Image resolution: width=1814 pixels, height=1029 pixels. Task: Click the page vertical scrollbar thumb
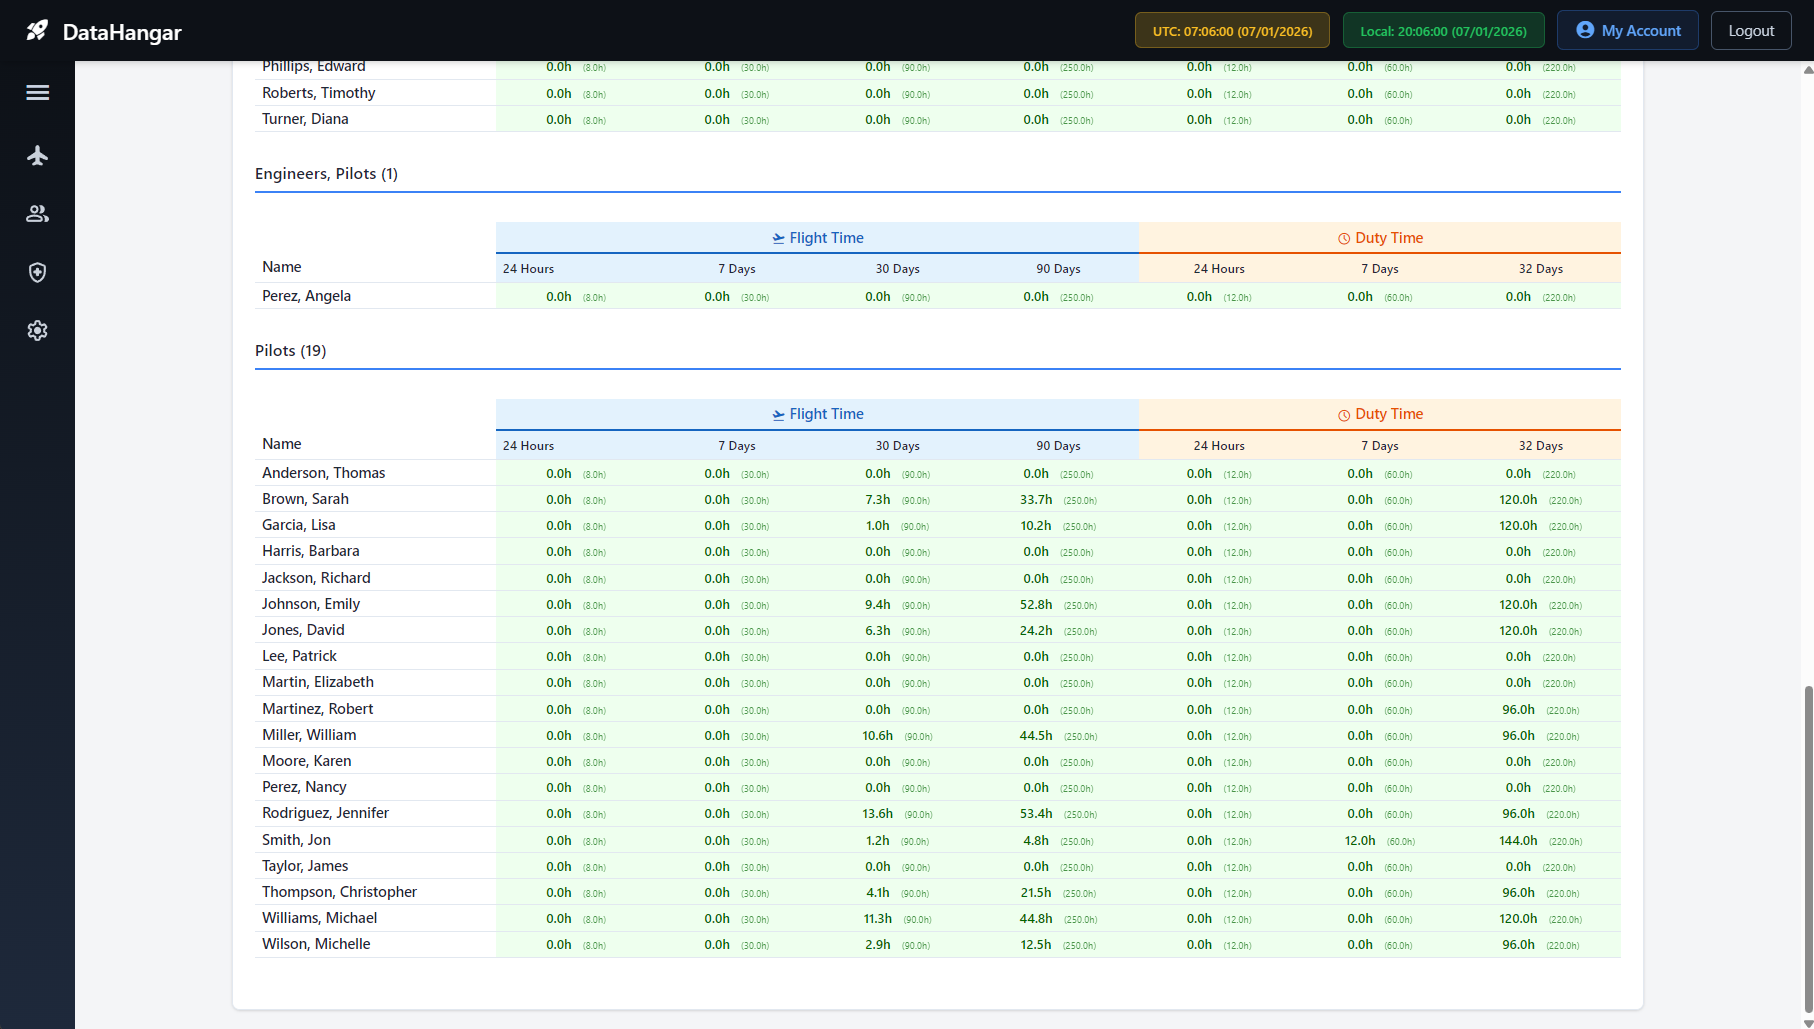(1807, 848)
